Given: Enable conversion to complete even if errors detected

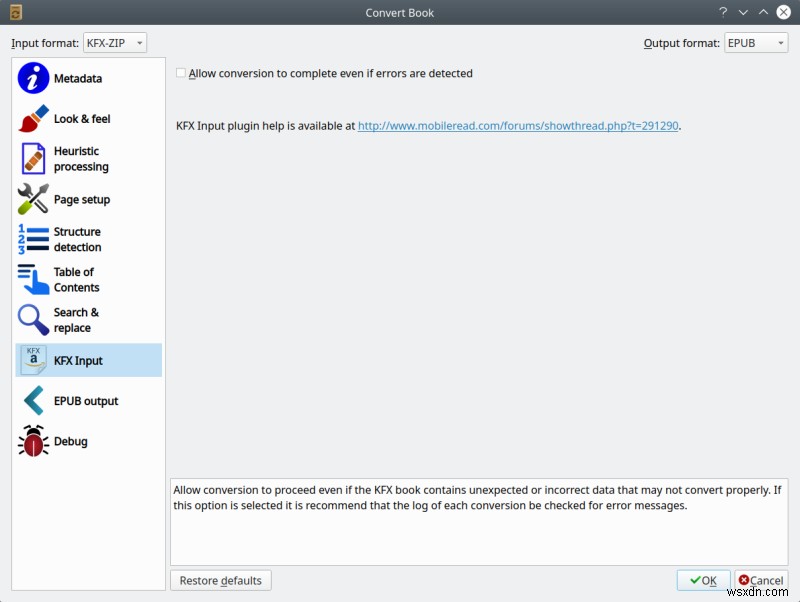Looking at the screenshot, I should [x=181, y=73].
